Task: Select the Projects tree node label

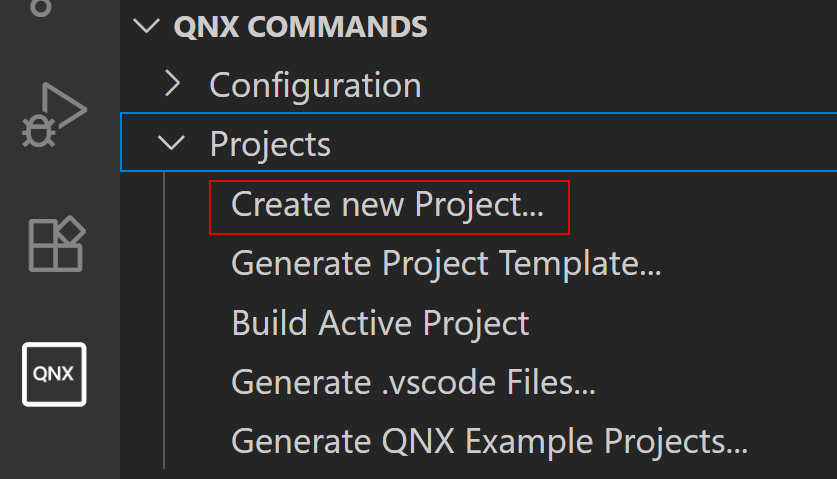Action: coord(270,145)
